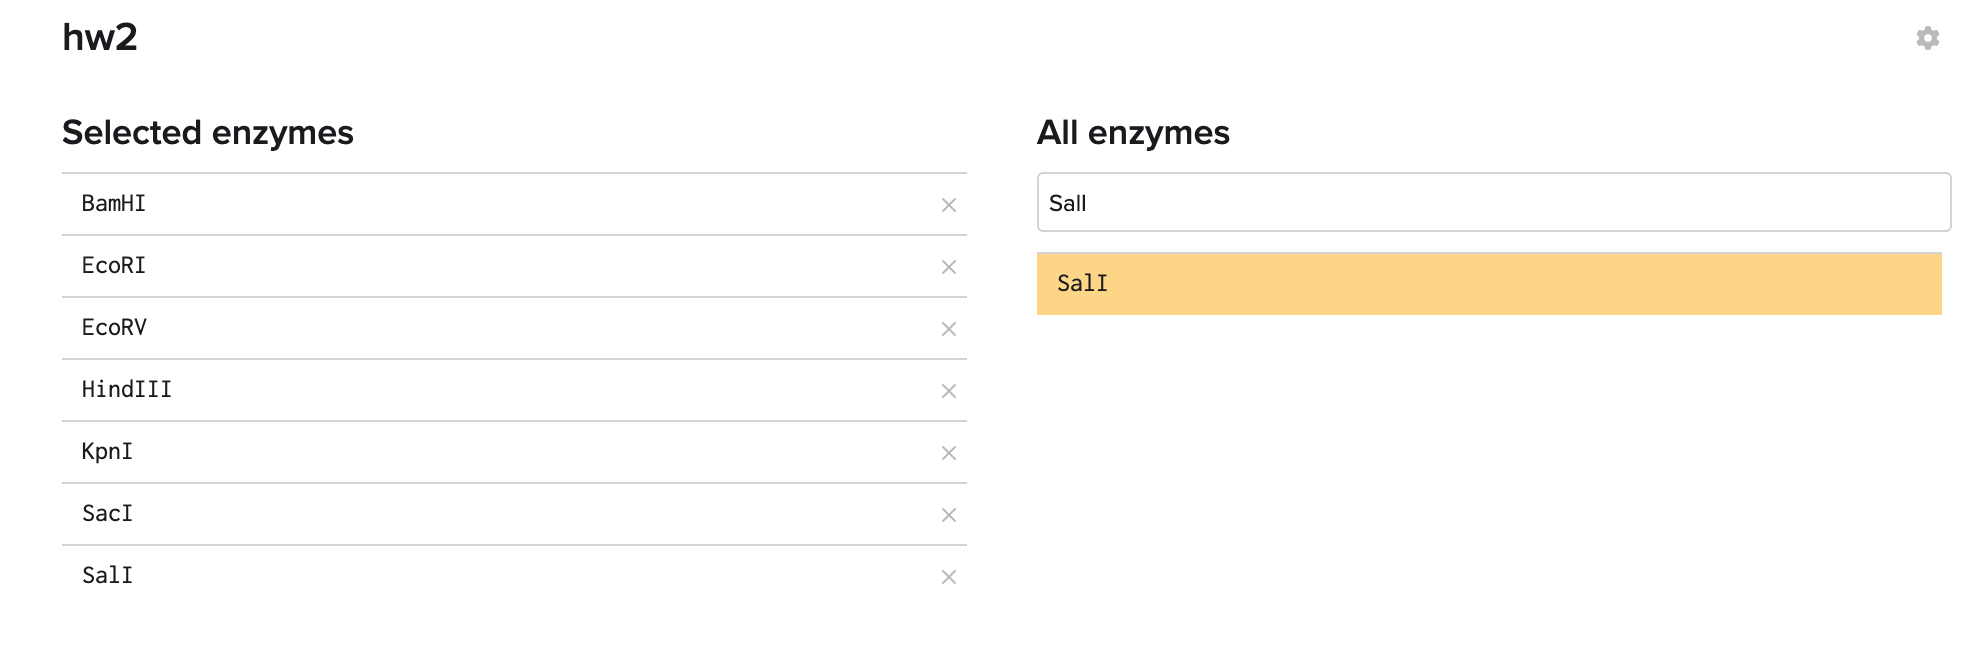Image resolution: width=1972 pixels, height=660 pixels.
Task: Click the EcoRI enzyme name
Action: 114,266
